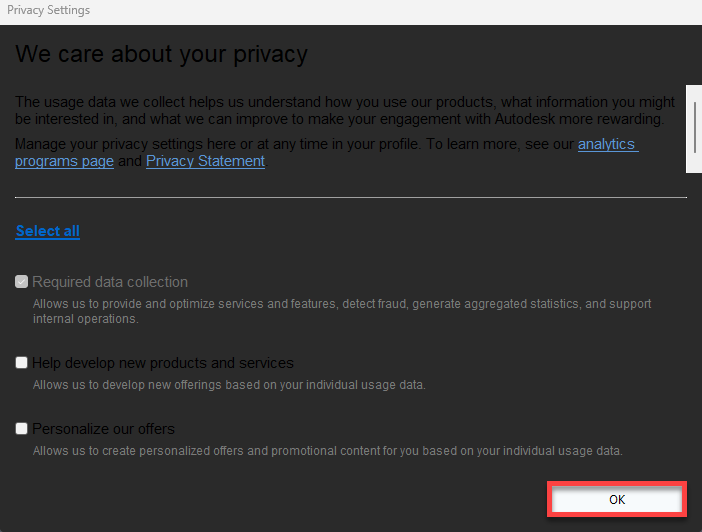Click the vertical scrollbar thumb
The width and height of the screenshot is (702, 532).
pyautogui.click(x=693, y=118)
